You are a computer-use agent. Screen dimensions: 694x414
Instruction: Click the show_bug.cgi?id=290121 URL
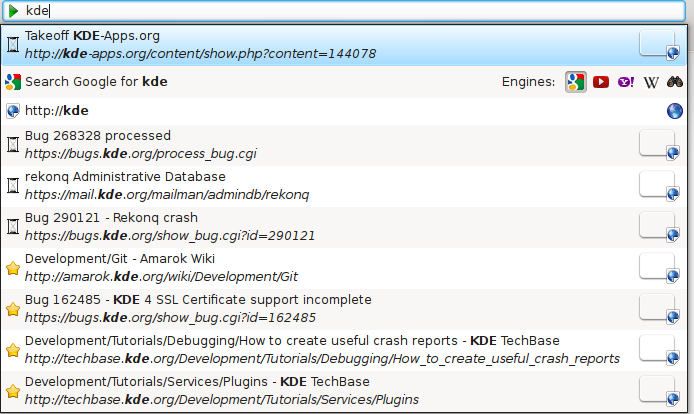click(x=170, y=236)
